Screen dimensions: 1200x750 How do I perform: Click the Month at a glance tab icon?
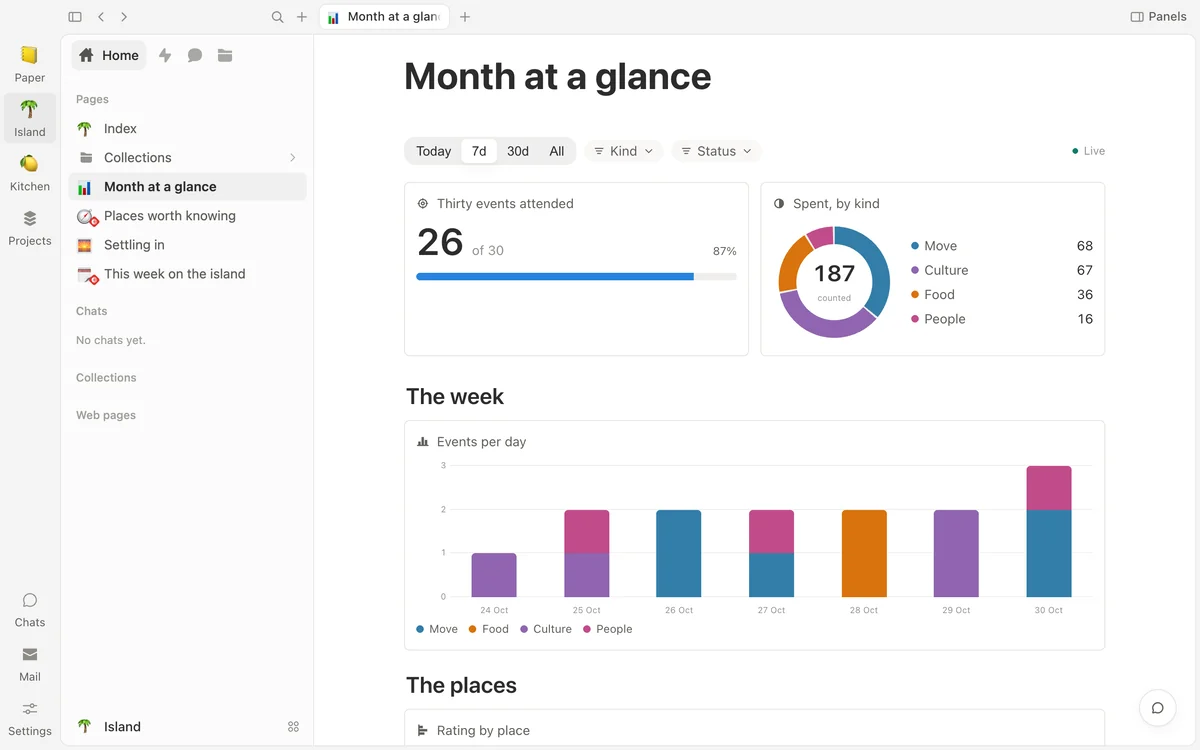tap(333, 17)
